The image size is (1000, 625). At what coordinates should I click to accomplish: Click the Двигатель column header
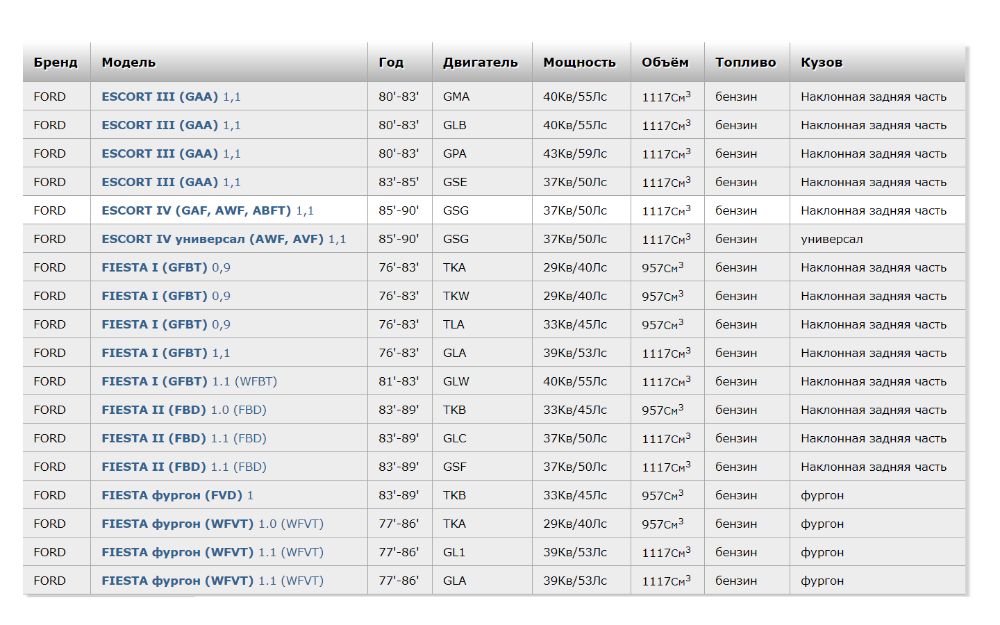[482, 62]
